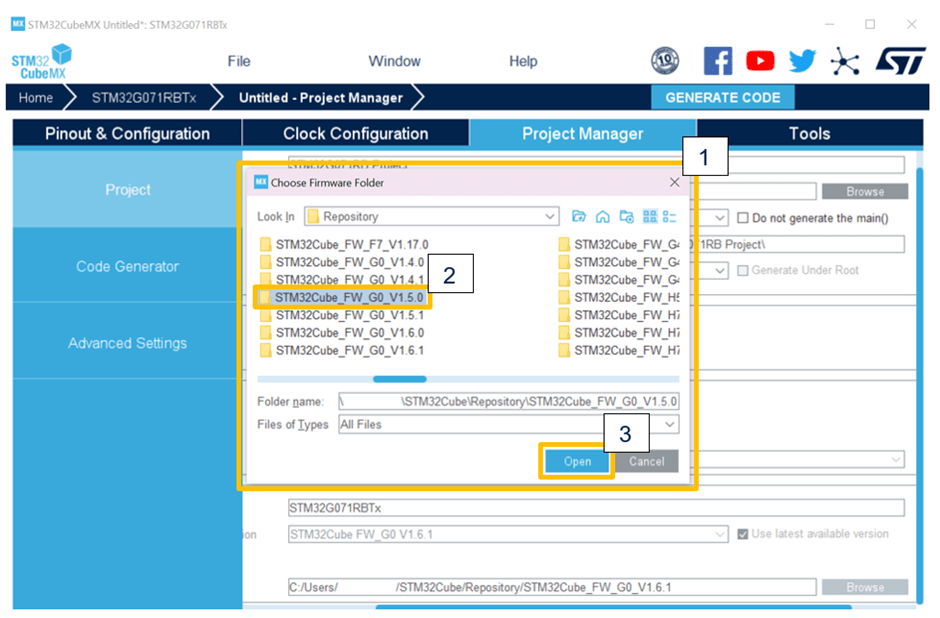The height and width of the screenshot is (618, 940).
Task: Expand the Look In Repository dropdown
Action: click(x=549, y=216)
